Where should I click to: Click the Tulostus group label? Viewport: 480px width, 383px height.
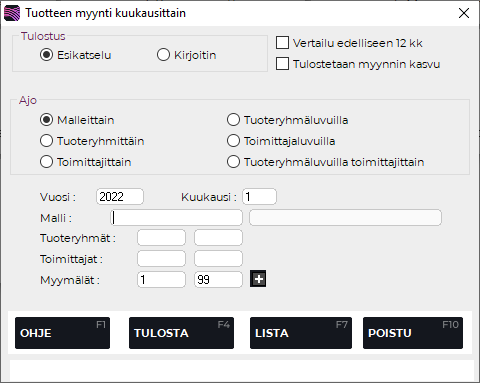pos(43,36)
